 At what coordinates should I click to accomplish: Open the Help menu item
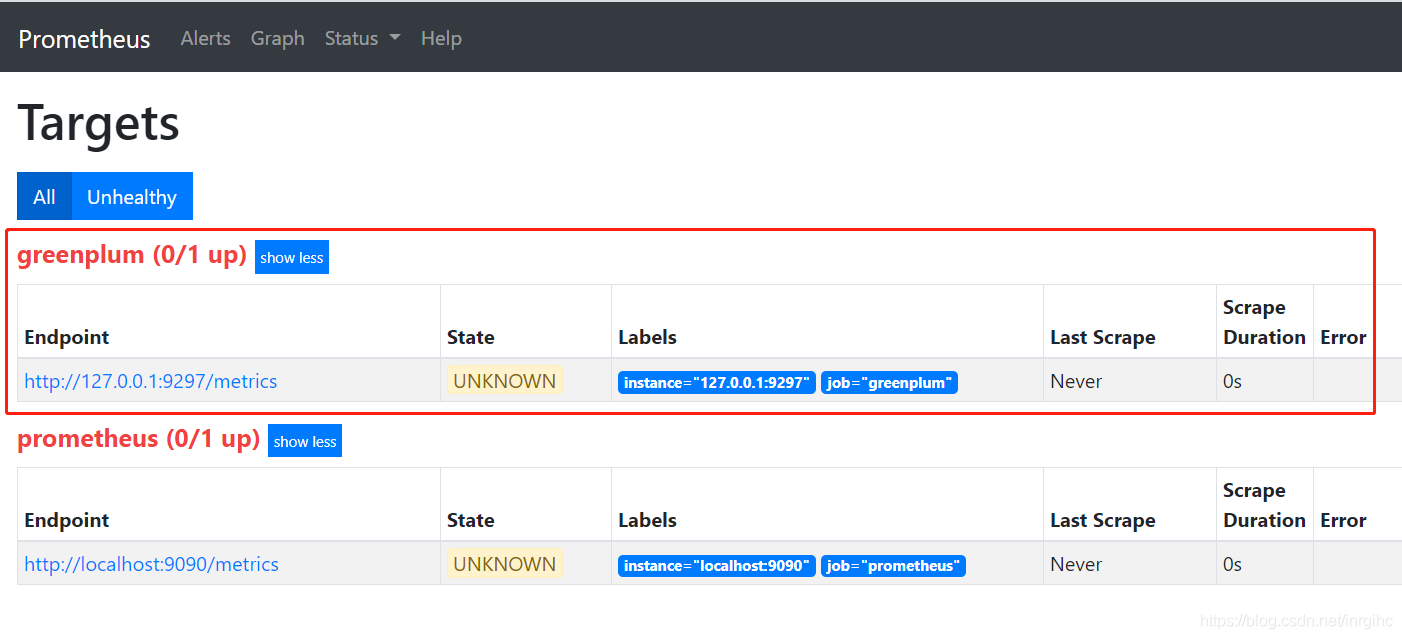[x=441, y=38]
